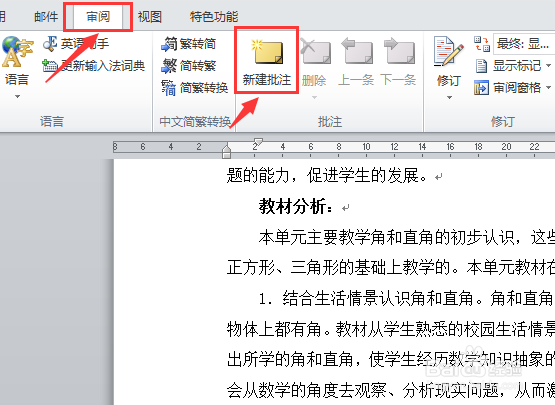Convert text with 繁转简

(189, 44)
